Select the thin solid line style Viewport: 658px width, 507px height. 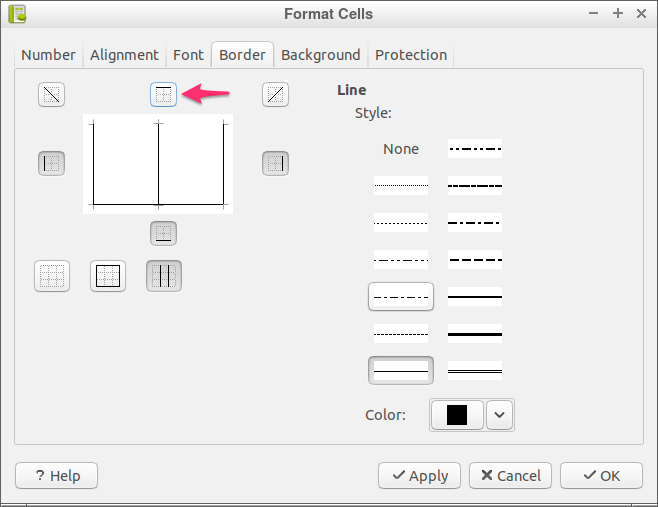tap(401, 371)
